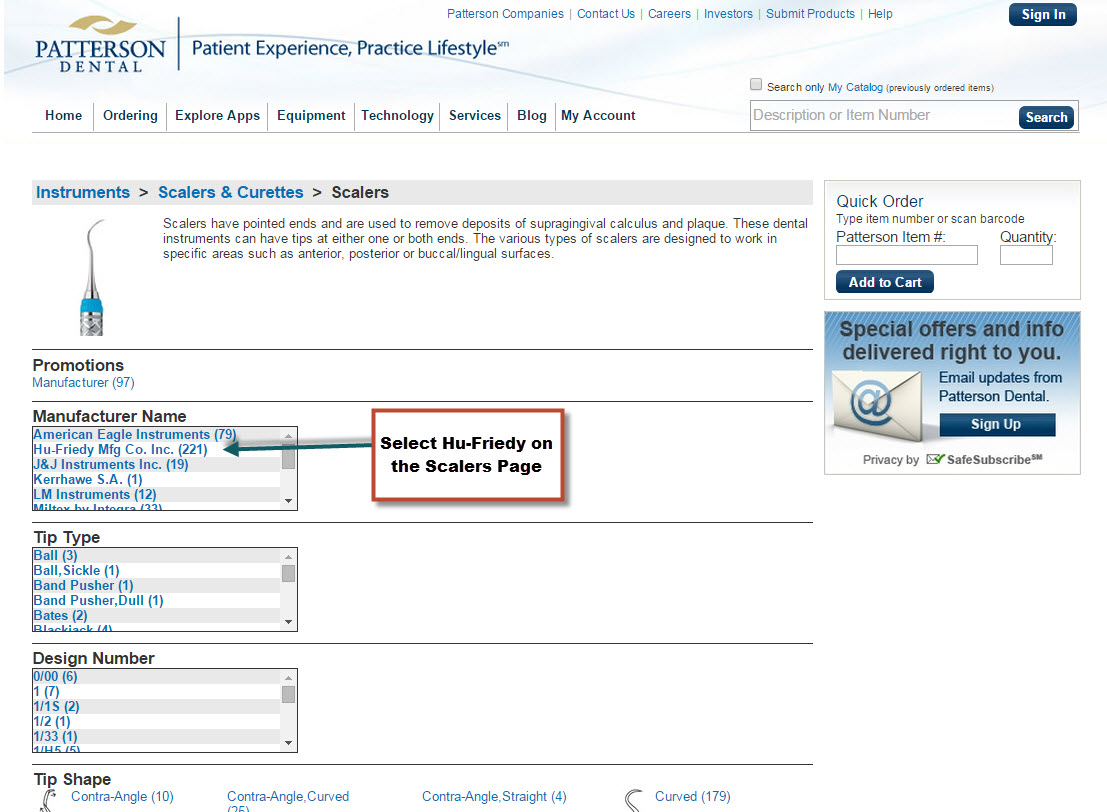Go to Instruments breadcrumb
The image size is (1107, 812).
coord(83,192)
